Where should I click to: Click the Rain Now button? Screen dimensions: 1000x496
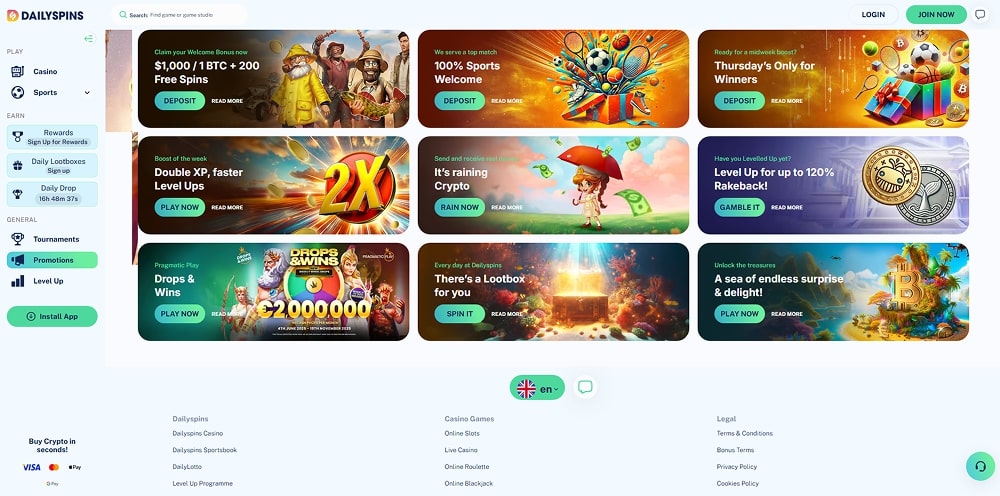point(459,207)
